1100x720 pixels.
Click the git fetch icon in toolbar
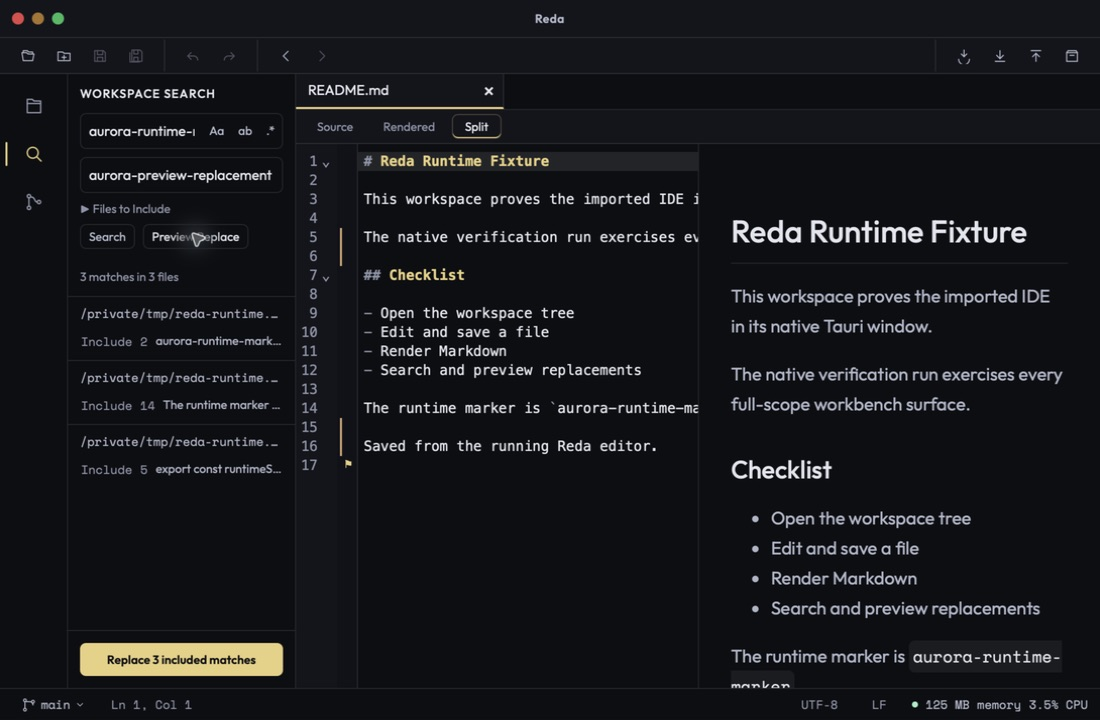pyautogui.click(x=964, y=56)
